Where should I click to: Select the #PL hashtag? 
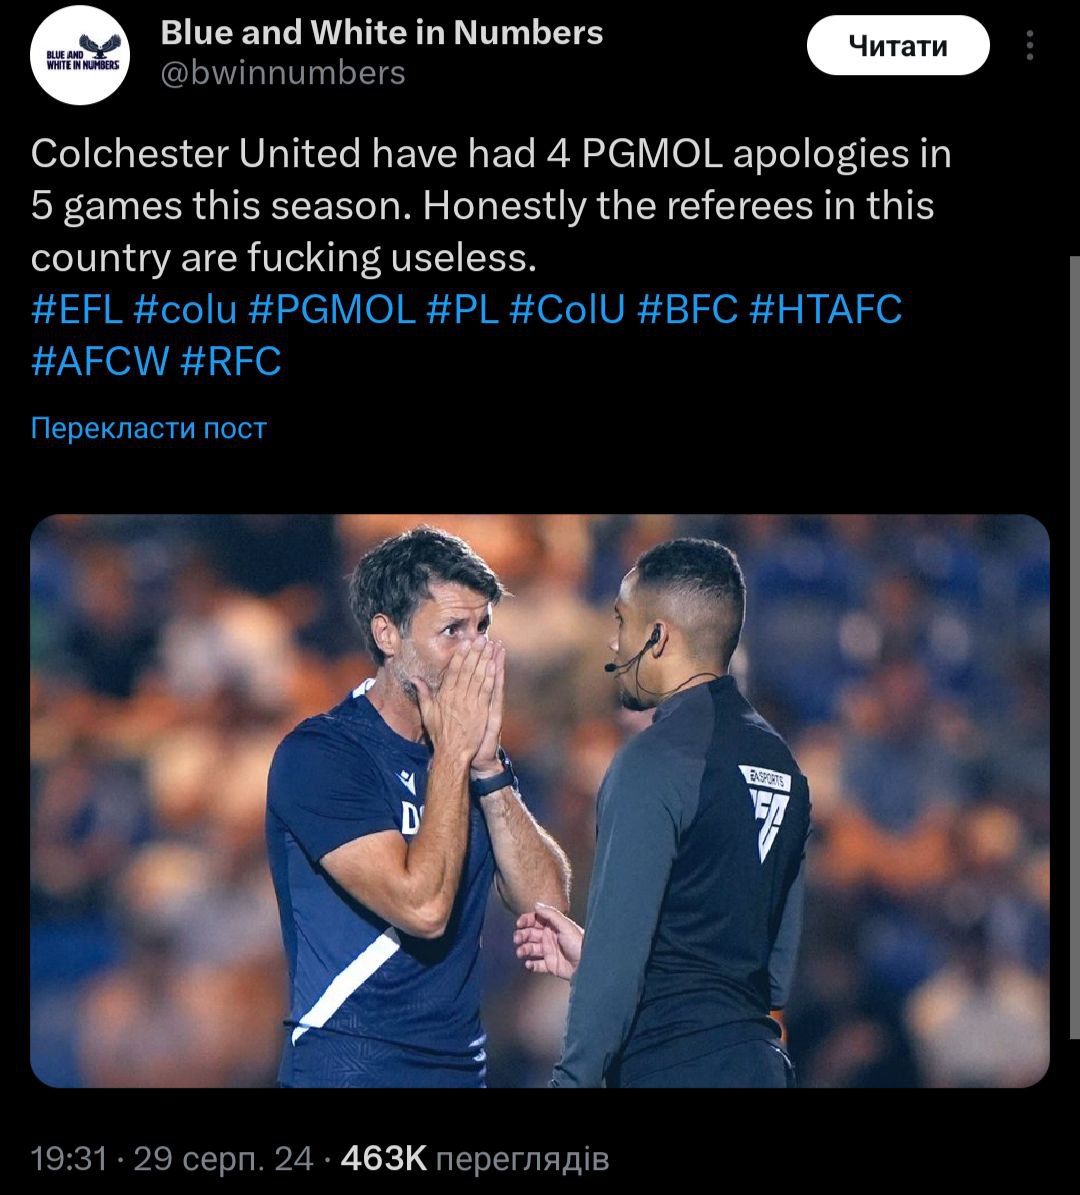pyautogui.click(x=462, y=309)
